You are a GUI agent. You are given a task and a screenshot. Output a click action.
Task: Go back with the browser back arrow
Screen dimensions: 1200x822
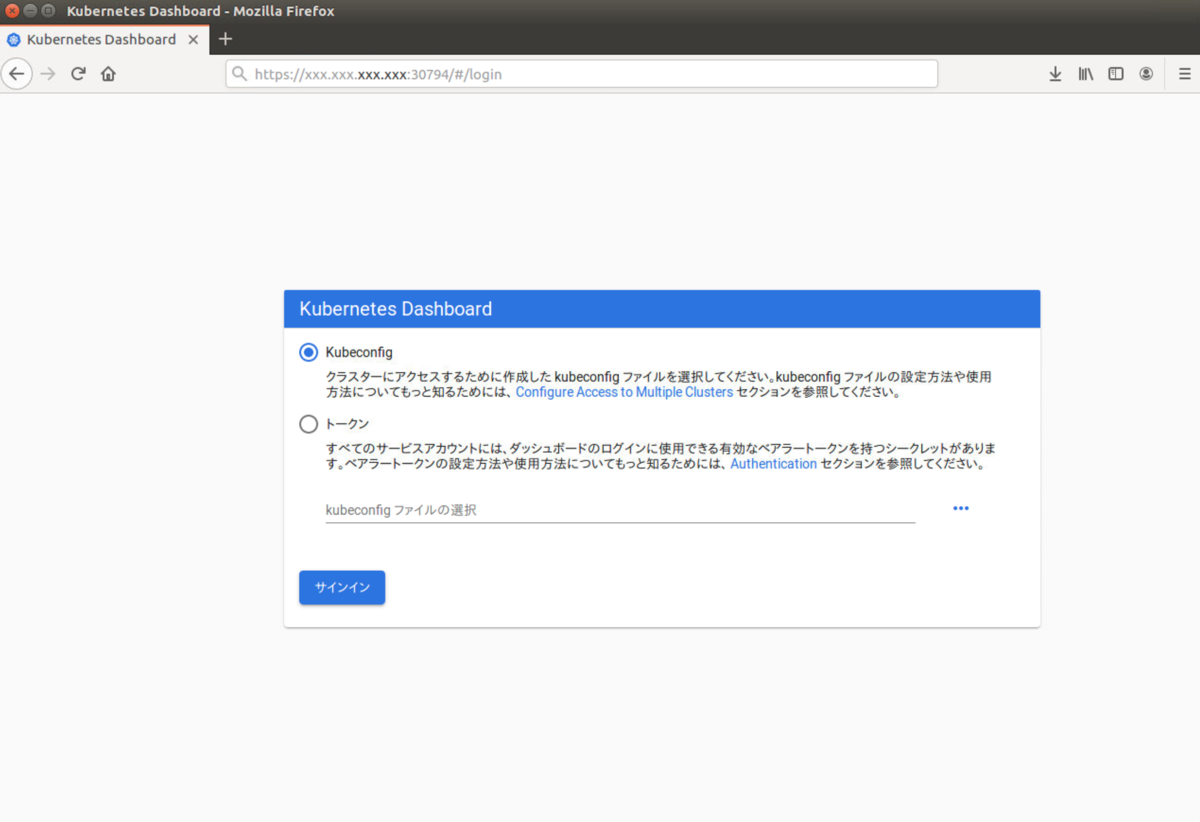click(16, 74)
